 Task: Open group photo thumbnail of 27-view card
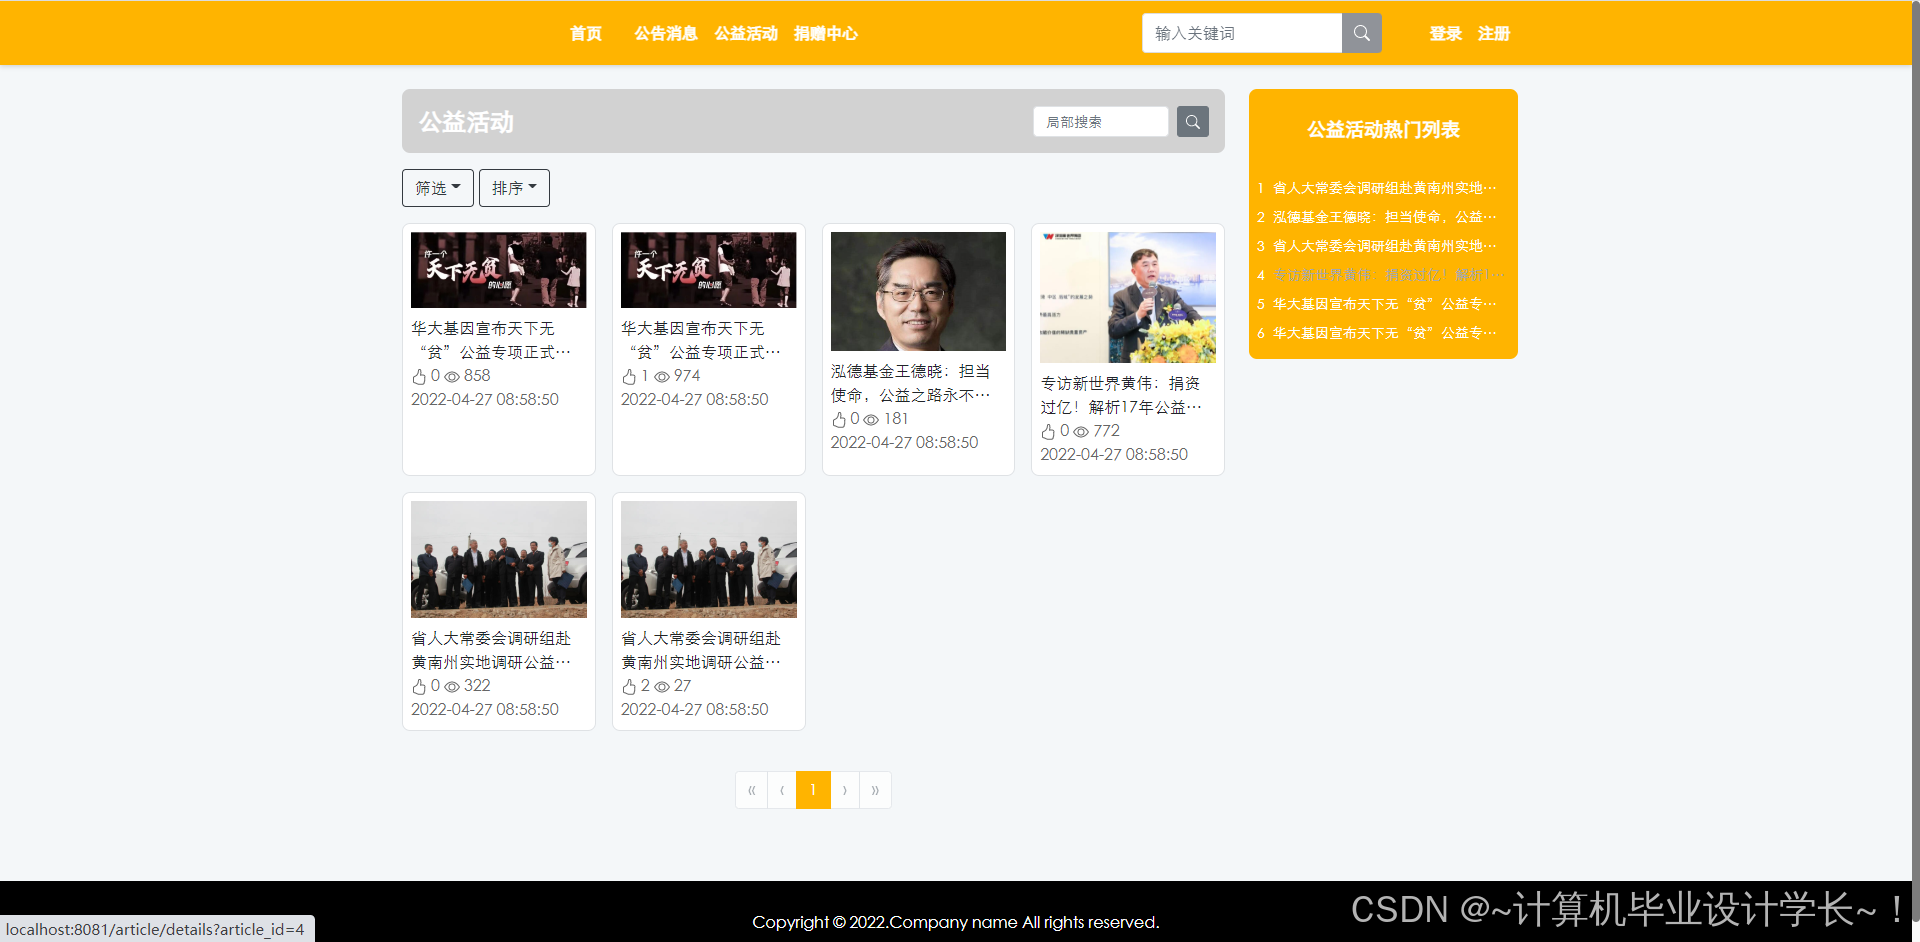point(709,559)
